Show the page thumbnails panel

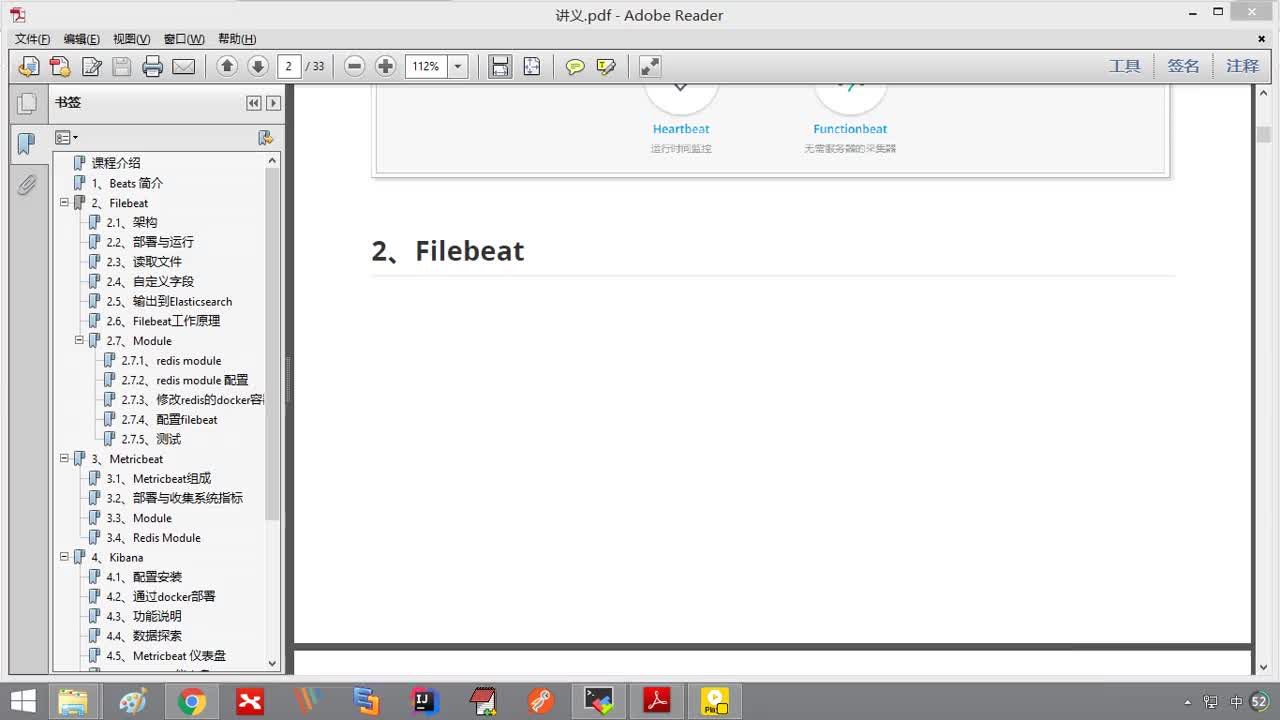pyautogui.click(x=27, y=102)
